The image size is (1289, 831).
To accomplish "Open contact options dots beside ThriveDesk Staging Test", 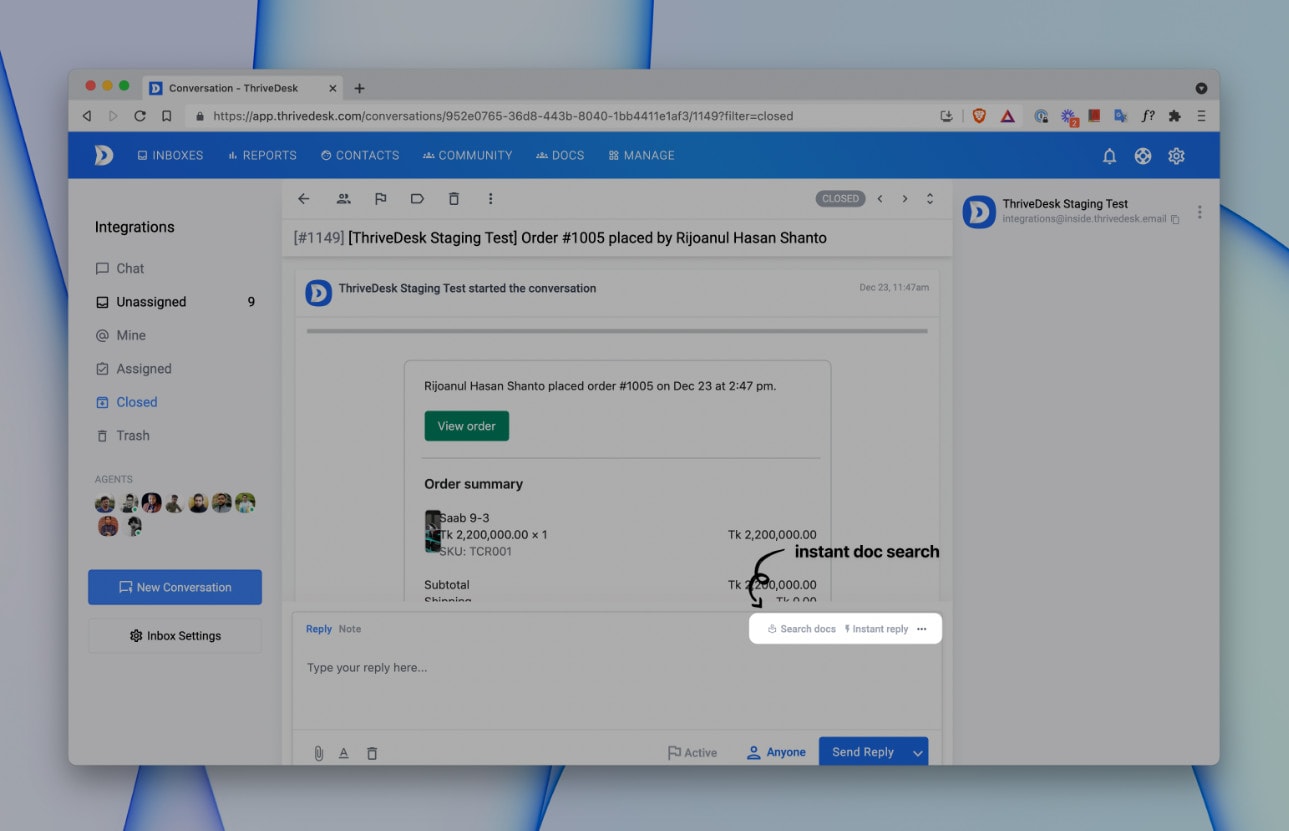I will point(1199,212).
